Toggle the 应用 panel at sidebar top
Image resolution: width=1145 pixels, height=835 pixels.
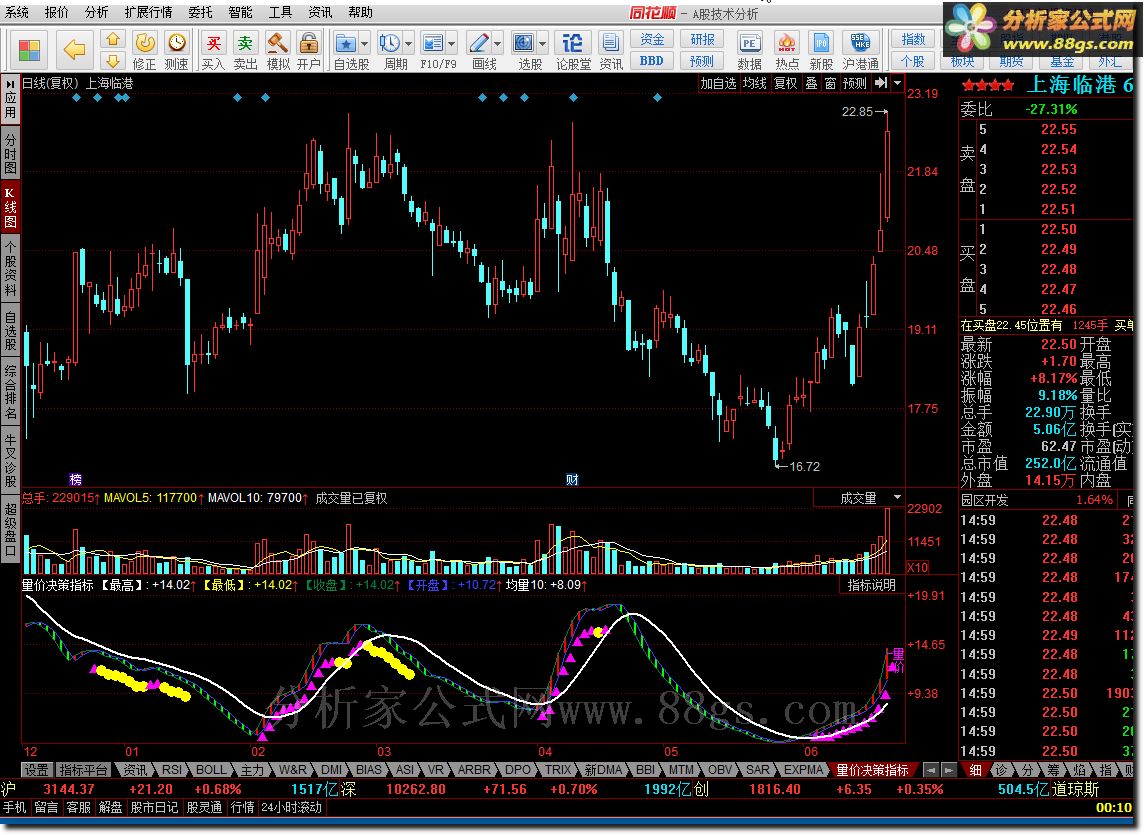(10, 99)
